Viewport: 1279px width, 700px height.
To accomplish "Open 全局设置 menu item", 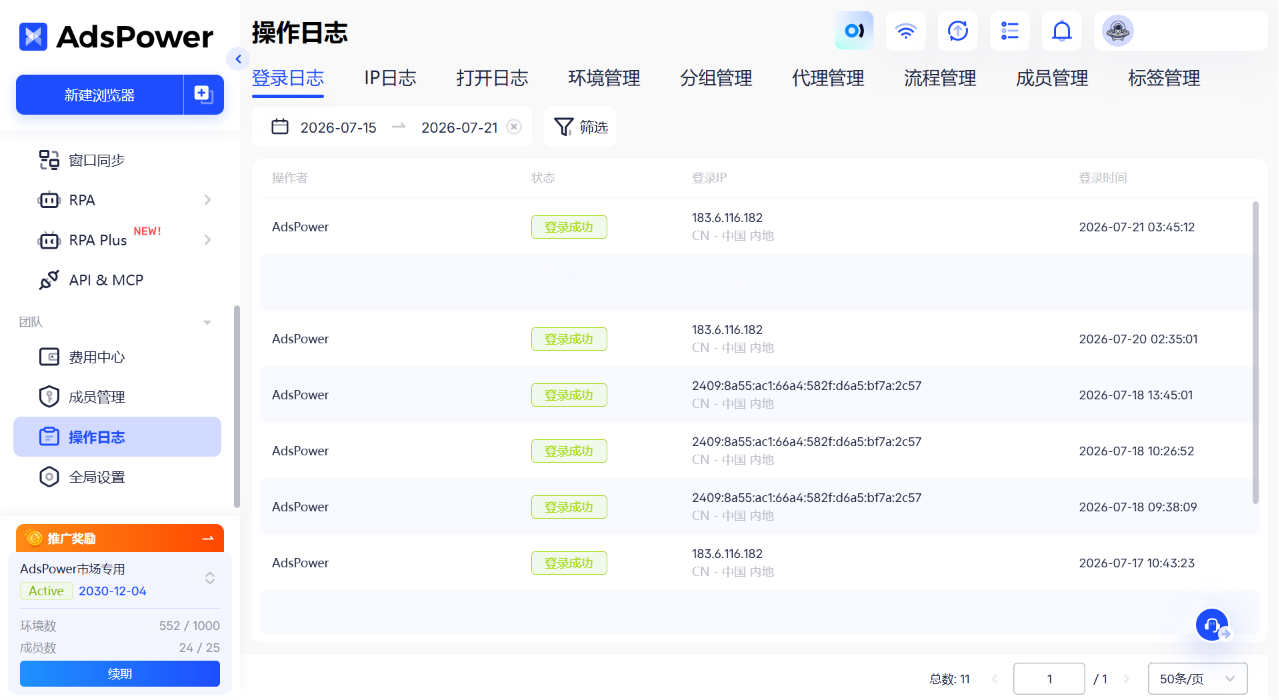I will click(x=117, y=477).
